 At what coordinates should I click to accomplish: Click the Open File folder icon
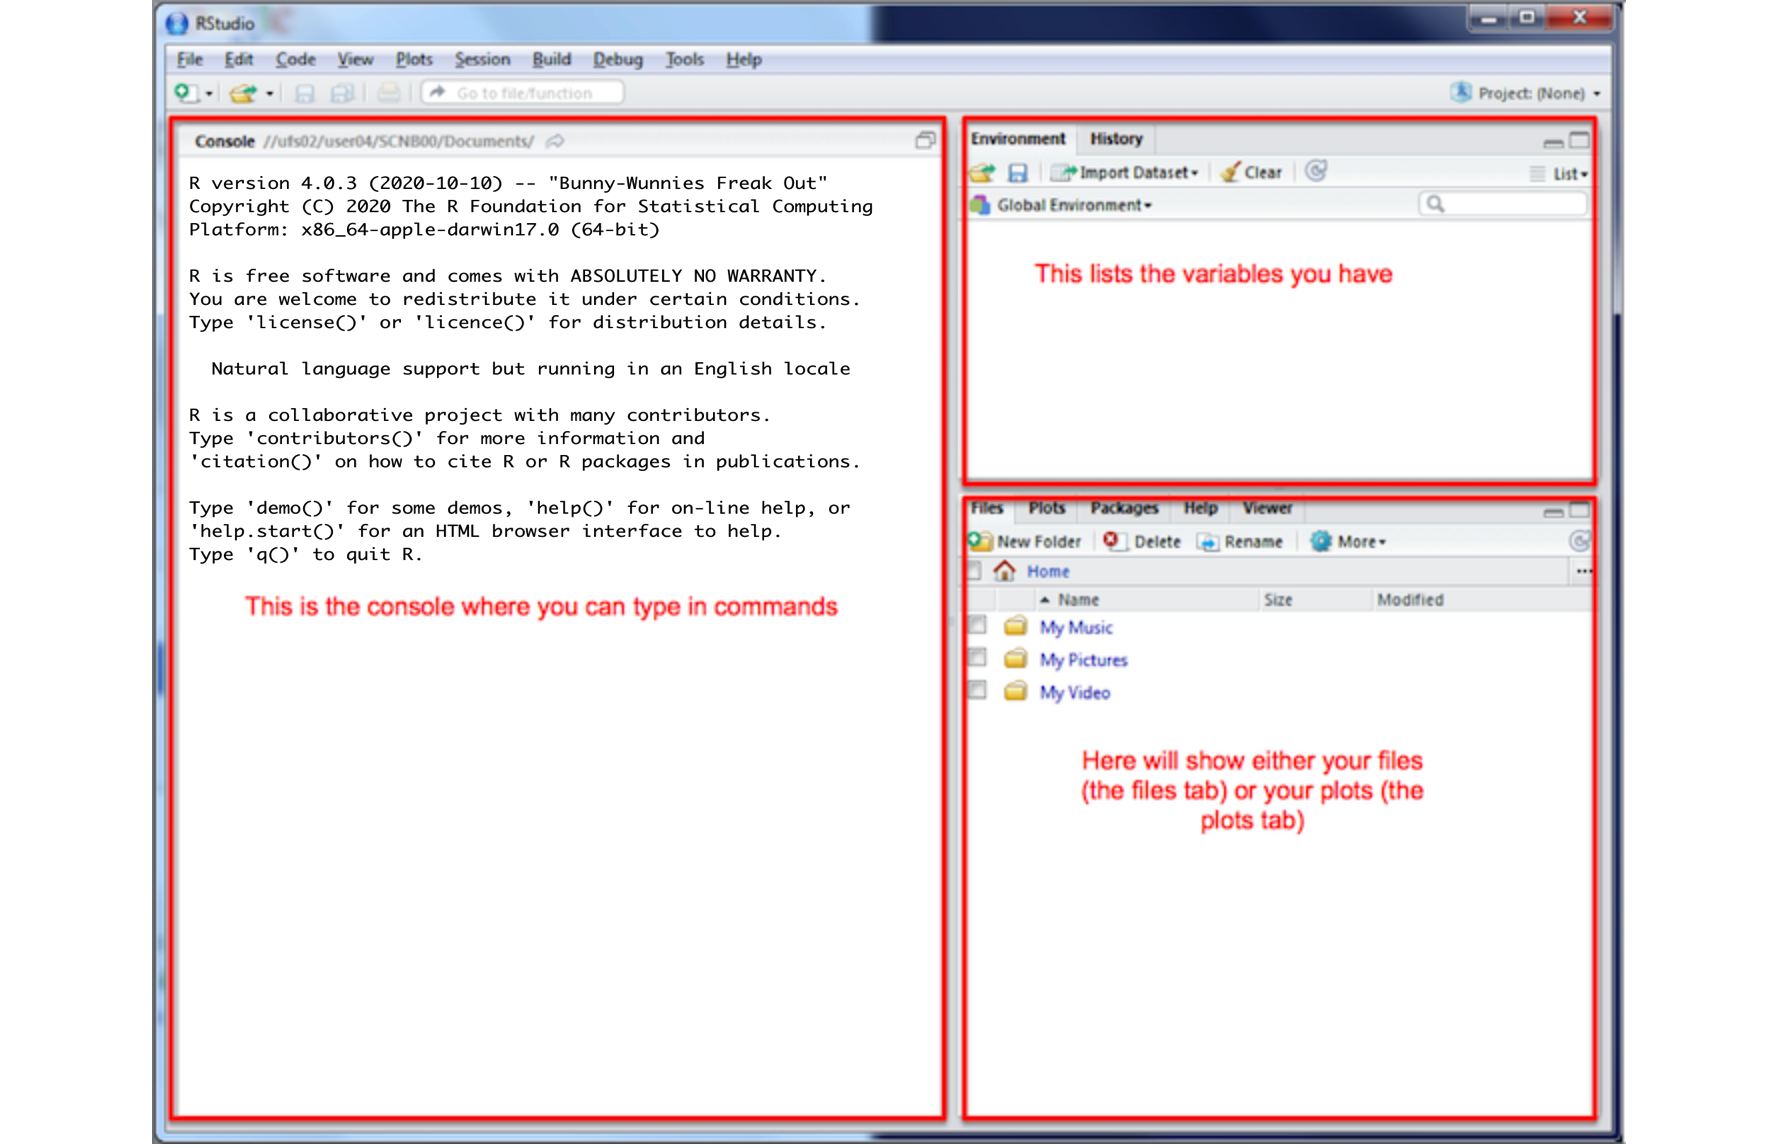[243, 93]
